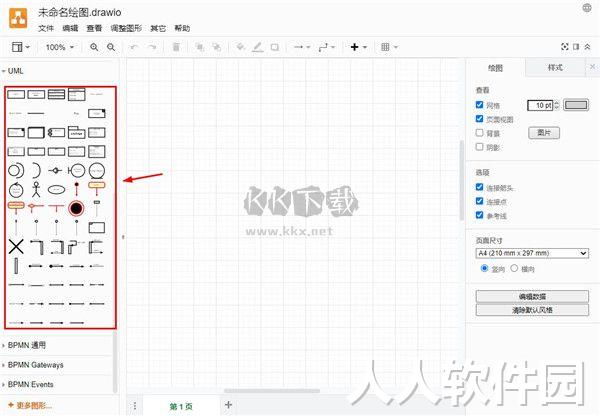The height and width of the screenshot is (416, 600).
Task: Open the 文件 menu
Action: tap(46, 28)
